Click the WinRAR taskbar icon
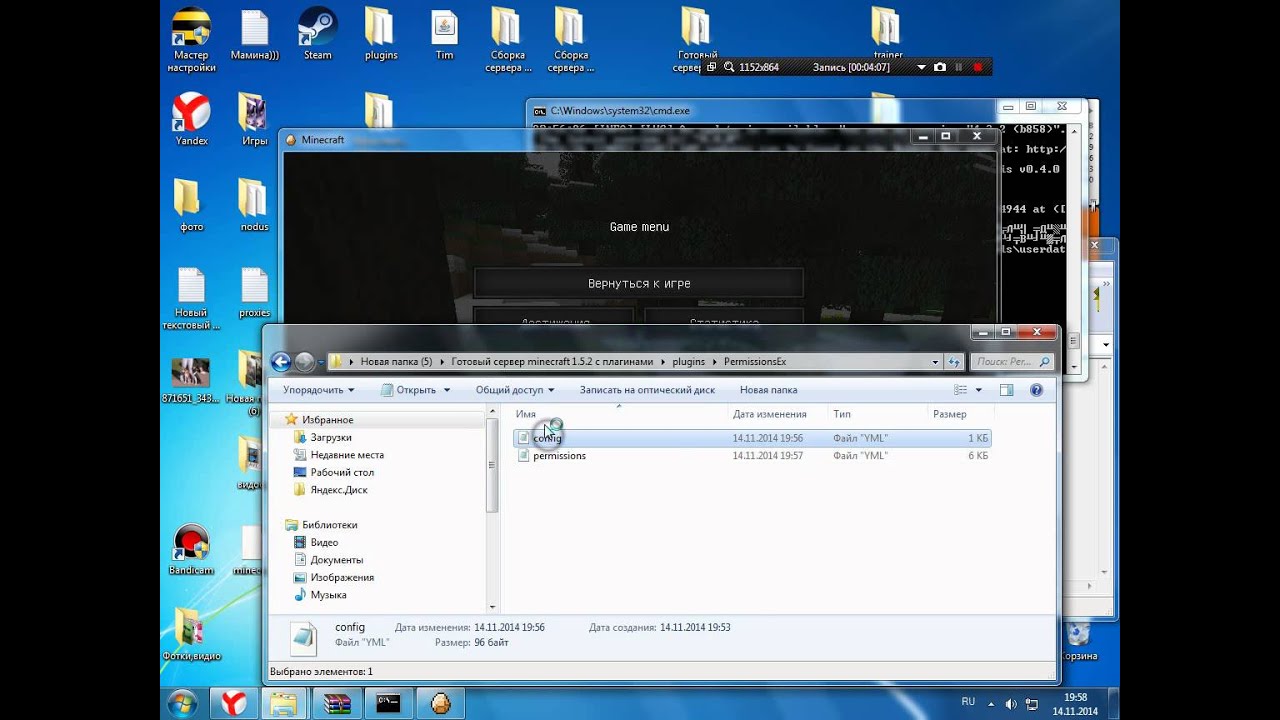The width and height of the screenshot is (1280, 720). (337, 704)
